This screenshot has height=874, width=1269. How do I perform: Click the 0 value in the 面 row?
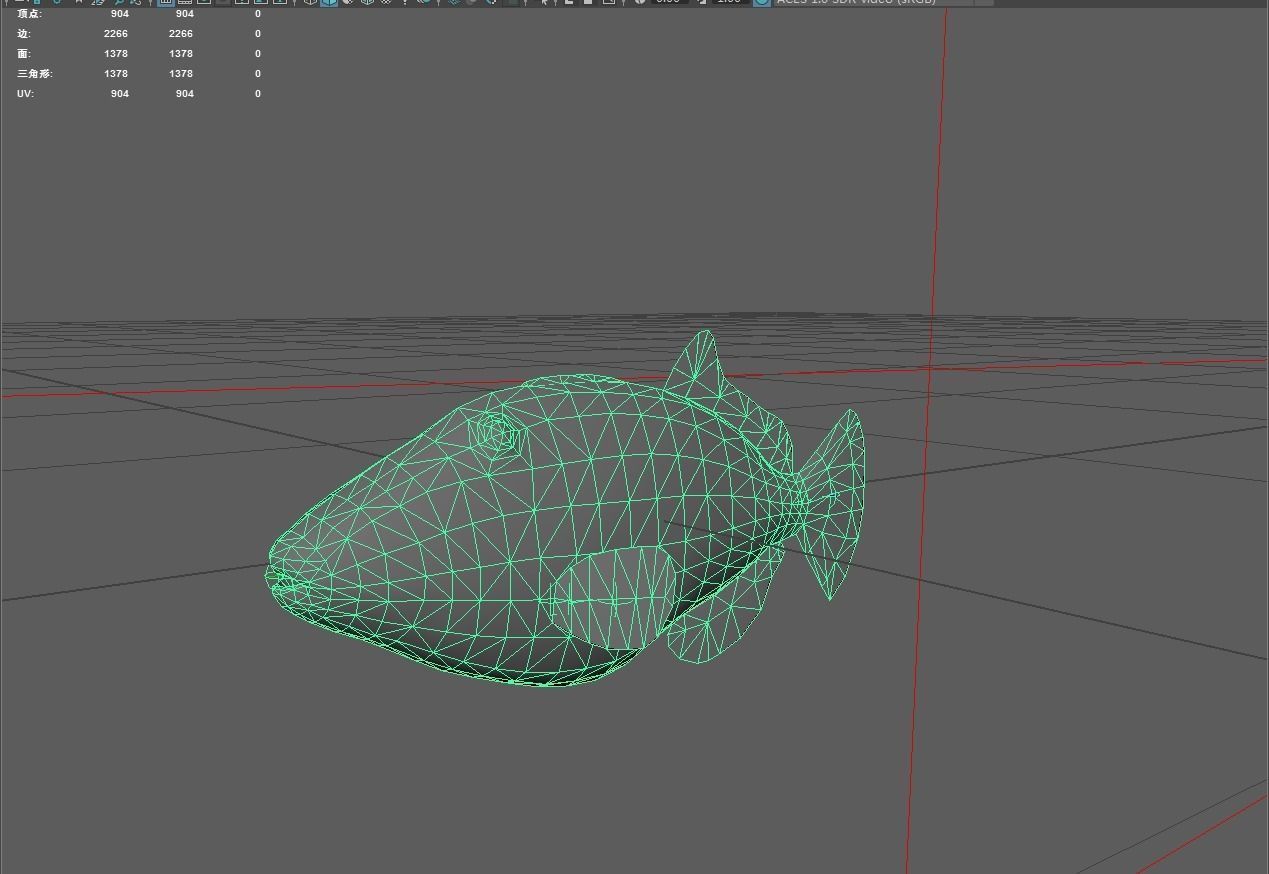coord(258,54)
